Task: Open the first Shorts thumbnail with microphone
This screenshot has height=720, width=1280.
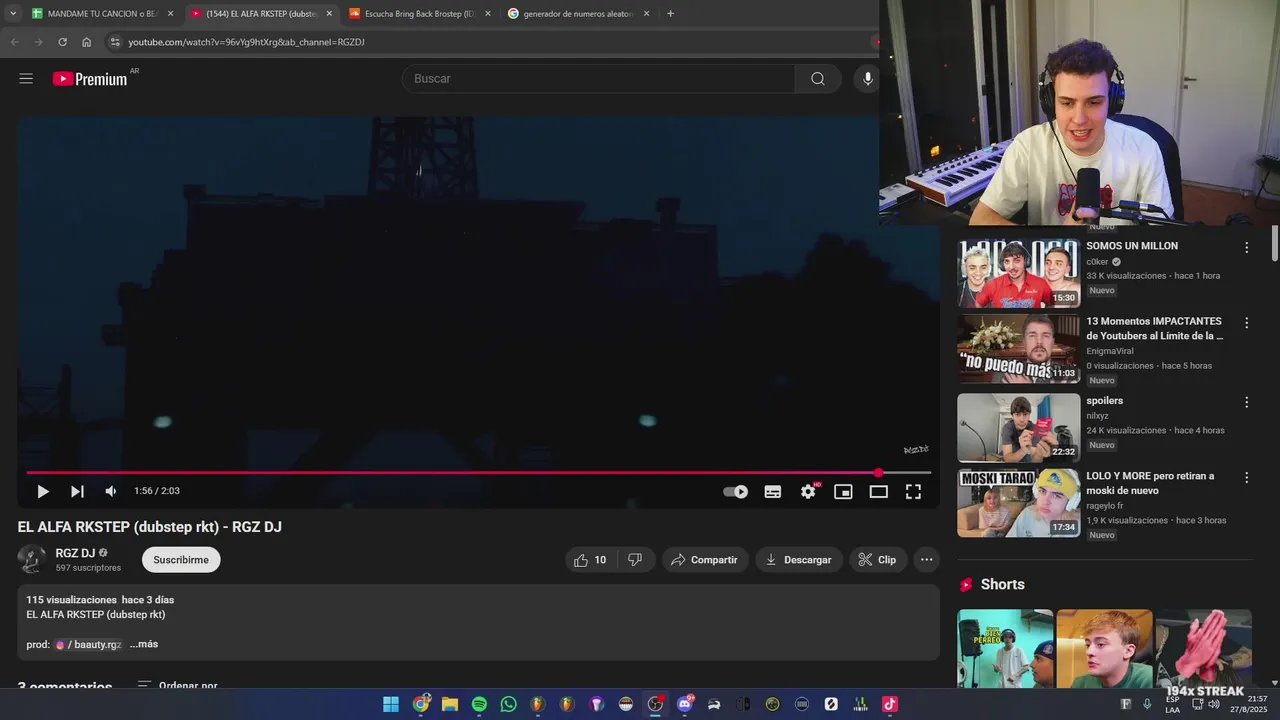Action: click(x=1005, y=649)
